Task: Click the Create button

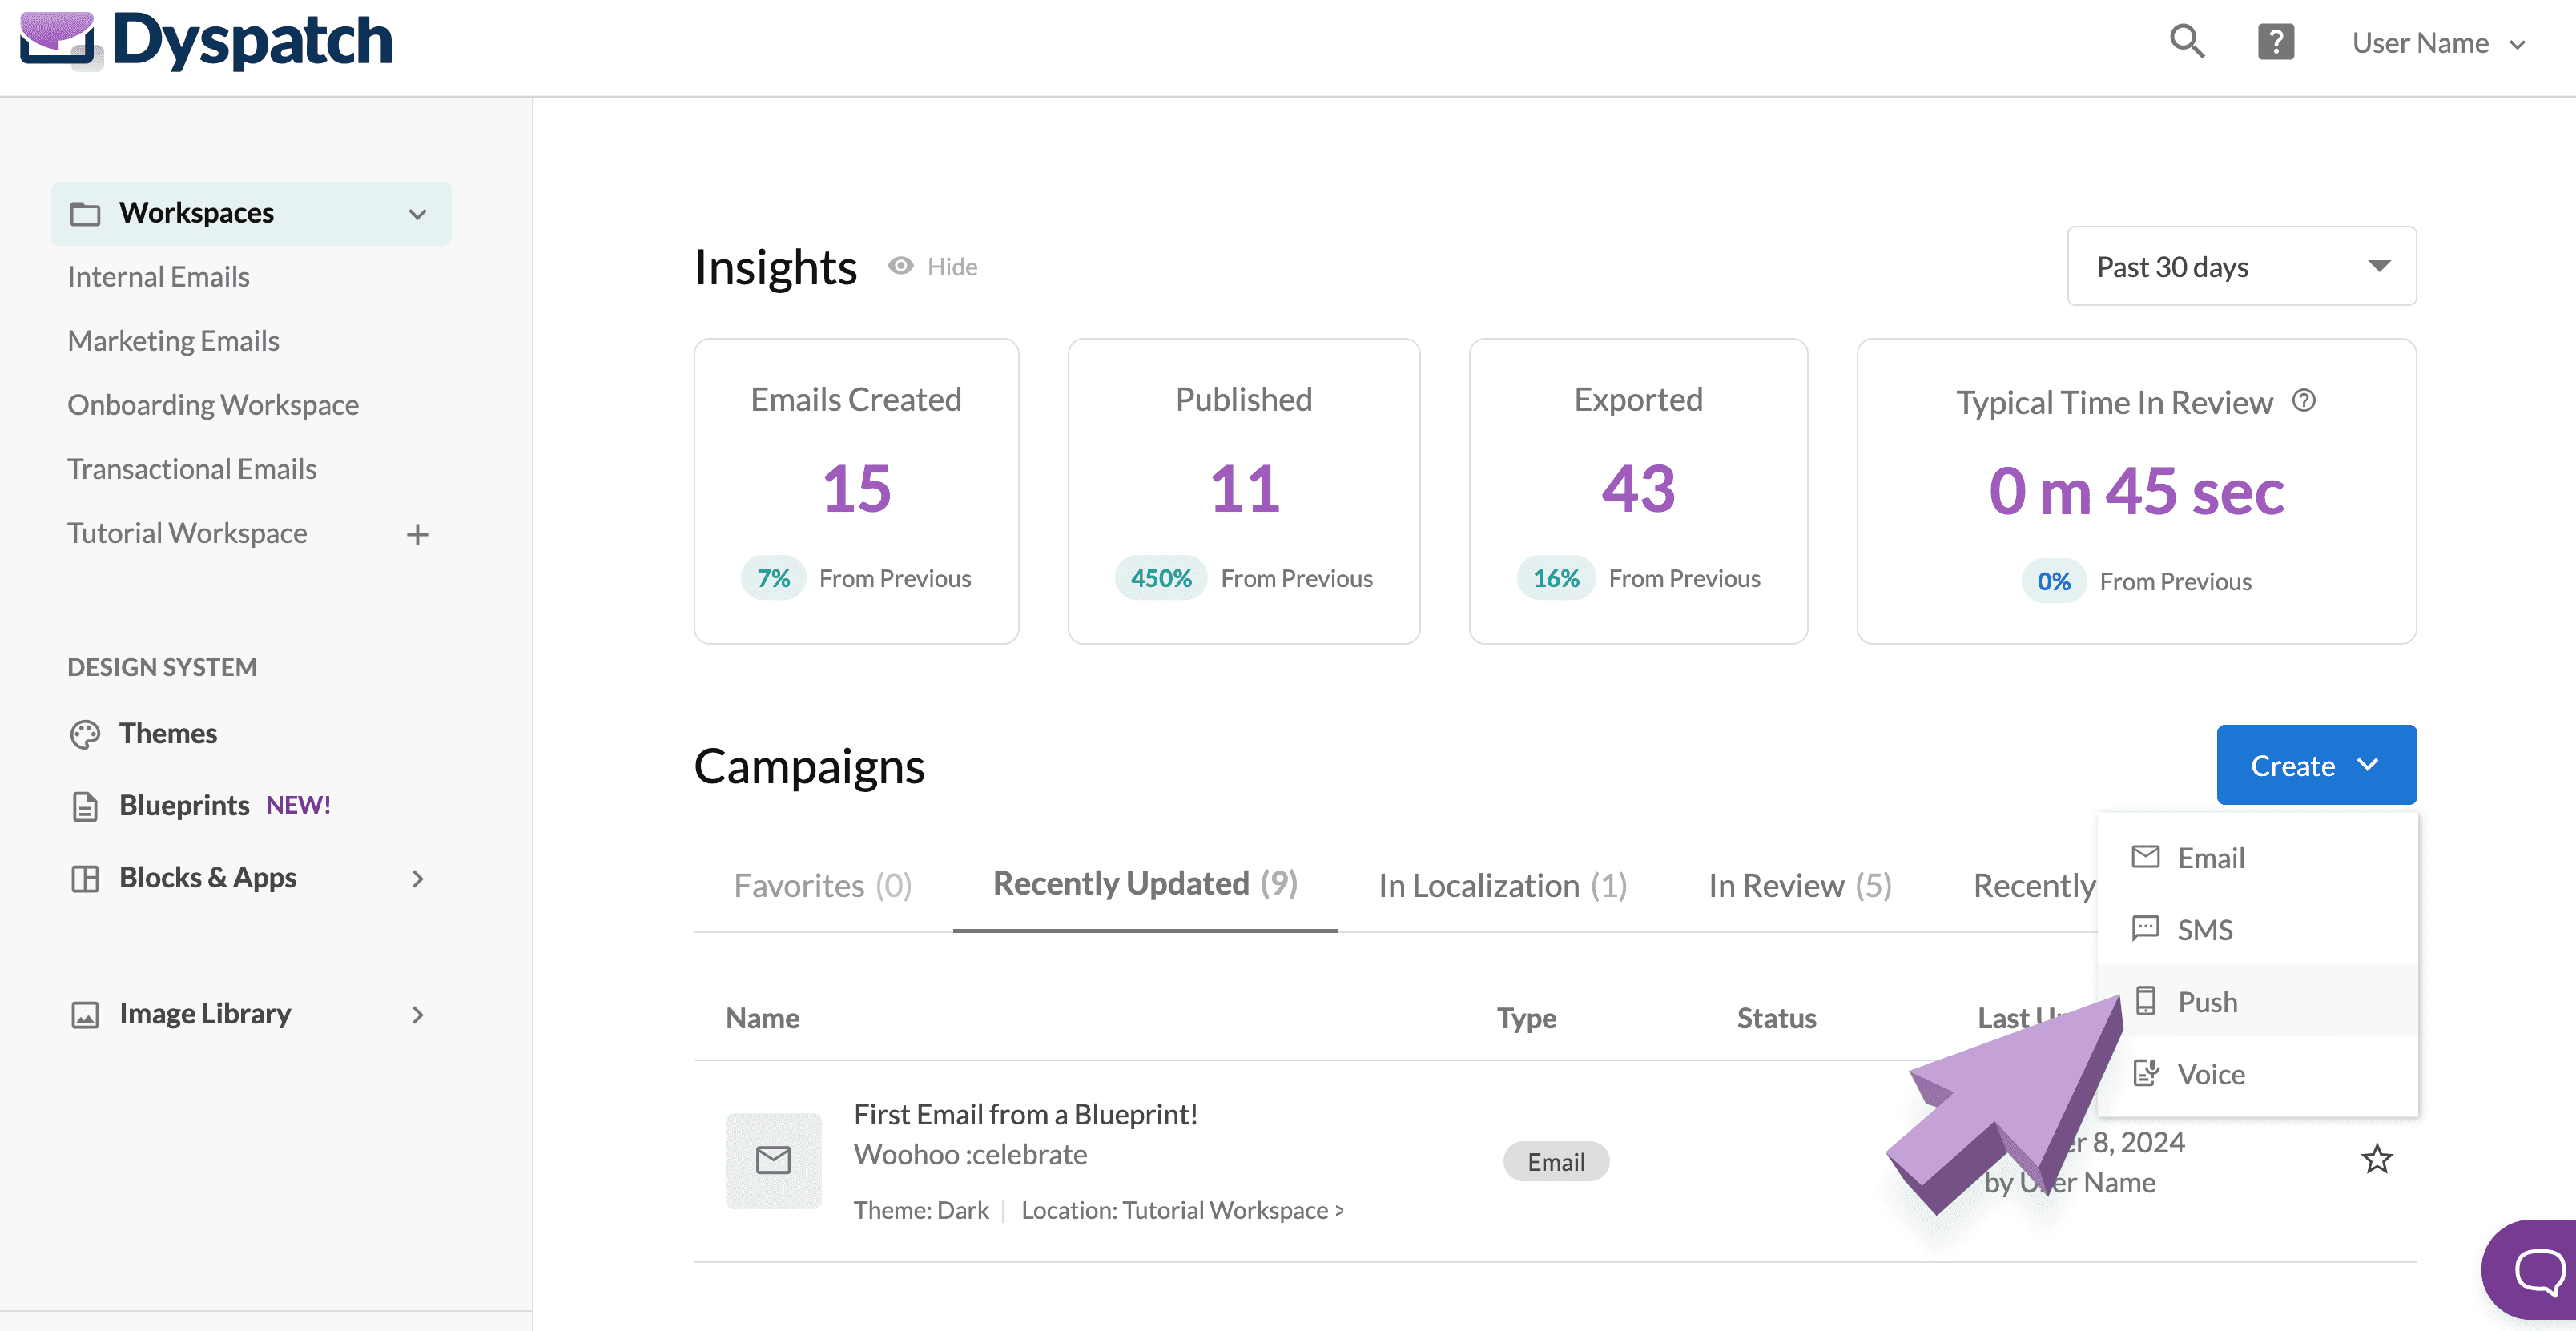Action: [x=2316, y=765]
